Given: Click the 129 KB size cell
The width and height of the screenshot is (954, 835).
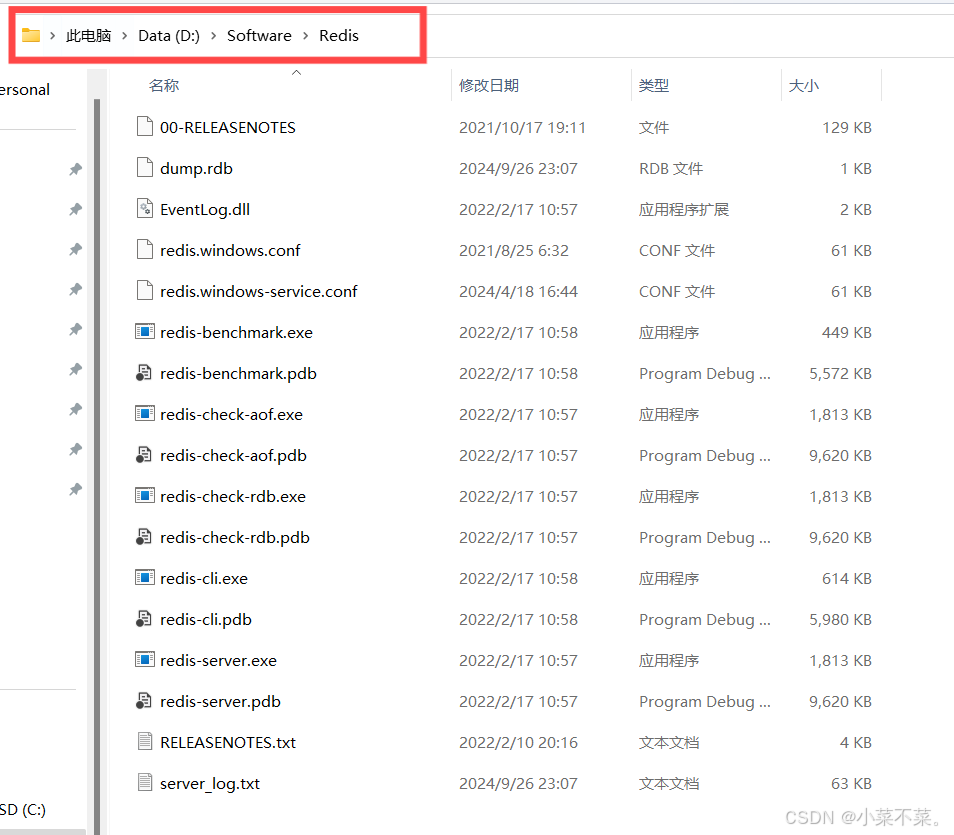Looking at the screenshot, I should pos(847,127).
